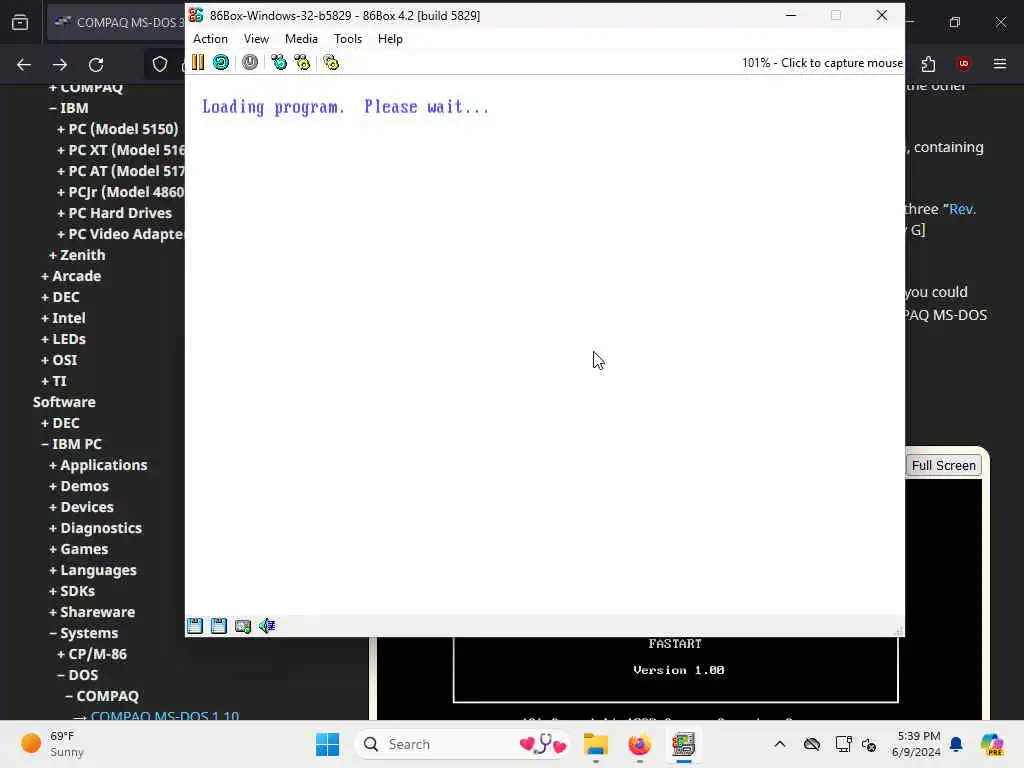Expand PC Hard Drives entry
This screenshot has width=1024, height=768.
(114, 213)
